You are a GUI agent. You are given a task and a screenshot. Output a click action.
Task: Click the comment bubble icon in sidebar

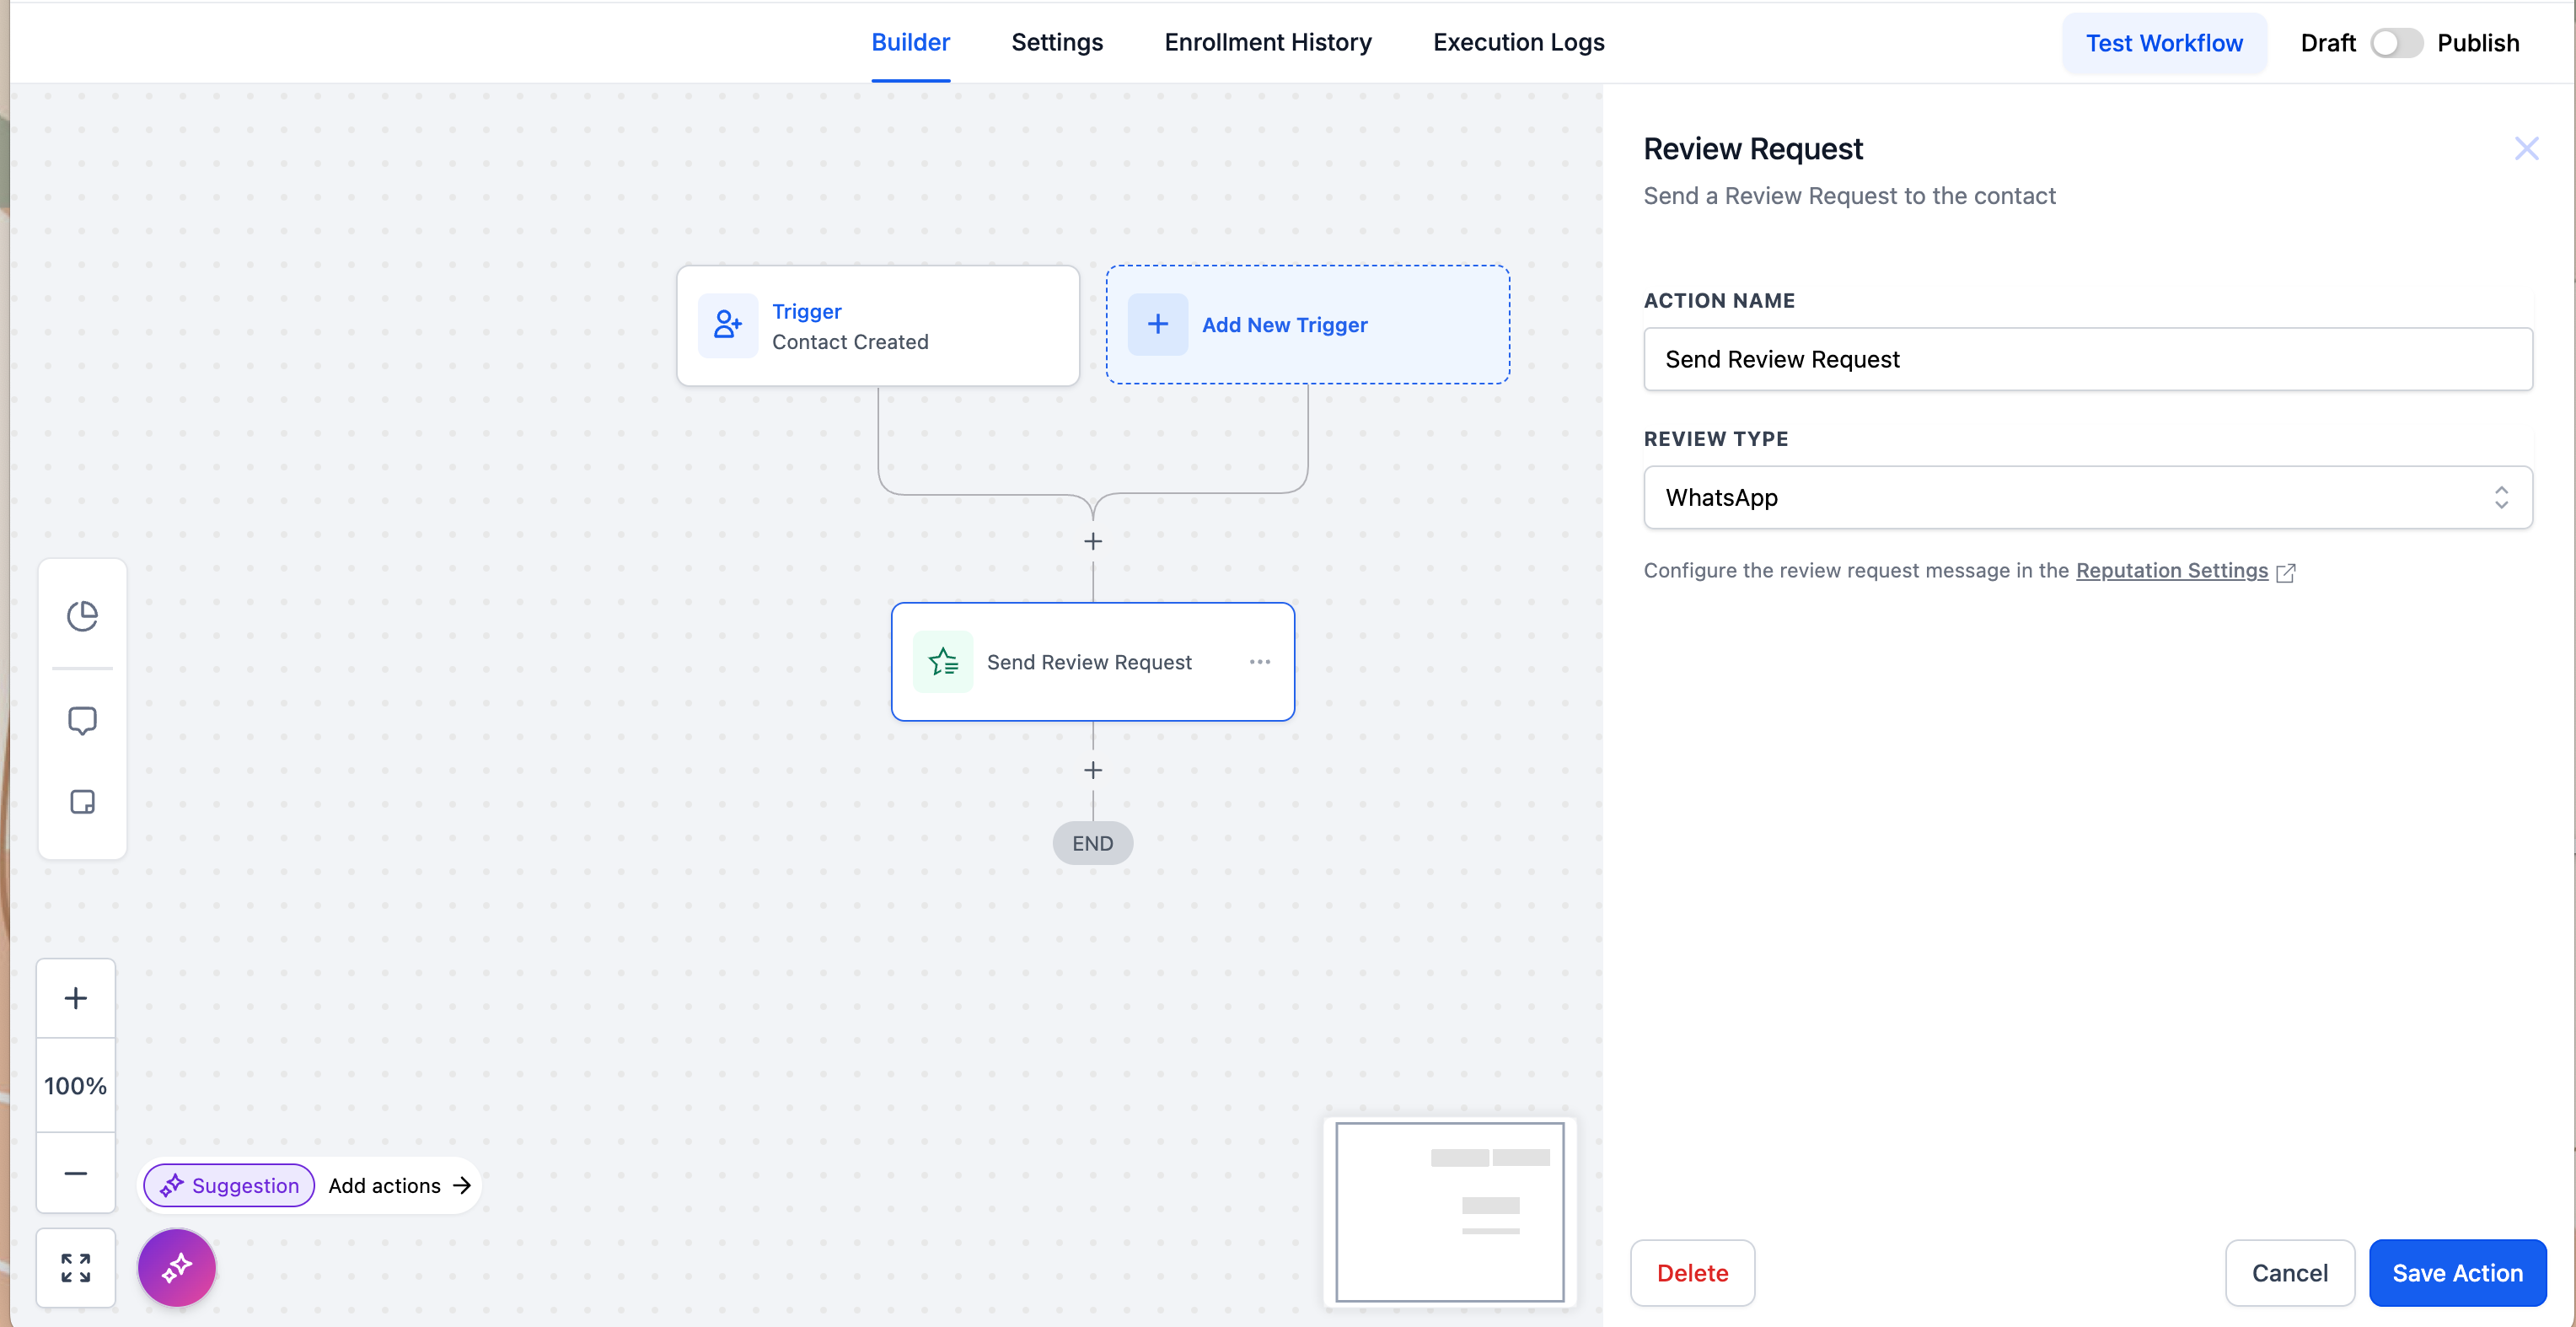tap(82, 720)
